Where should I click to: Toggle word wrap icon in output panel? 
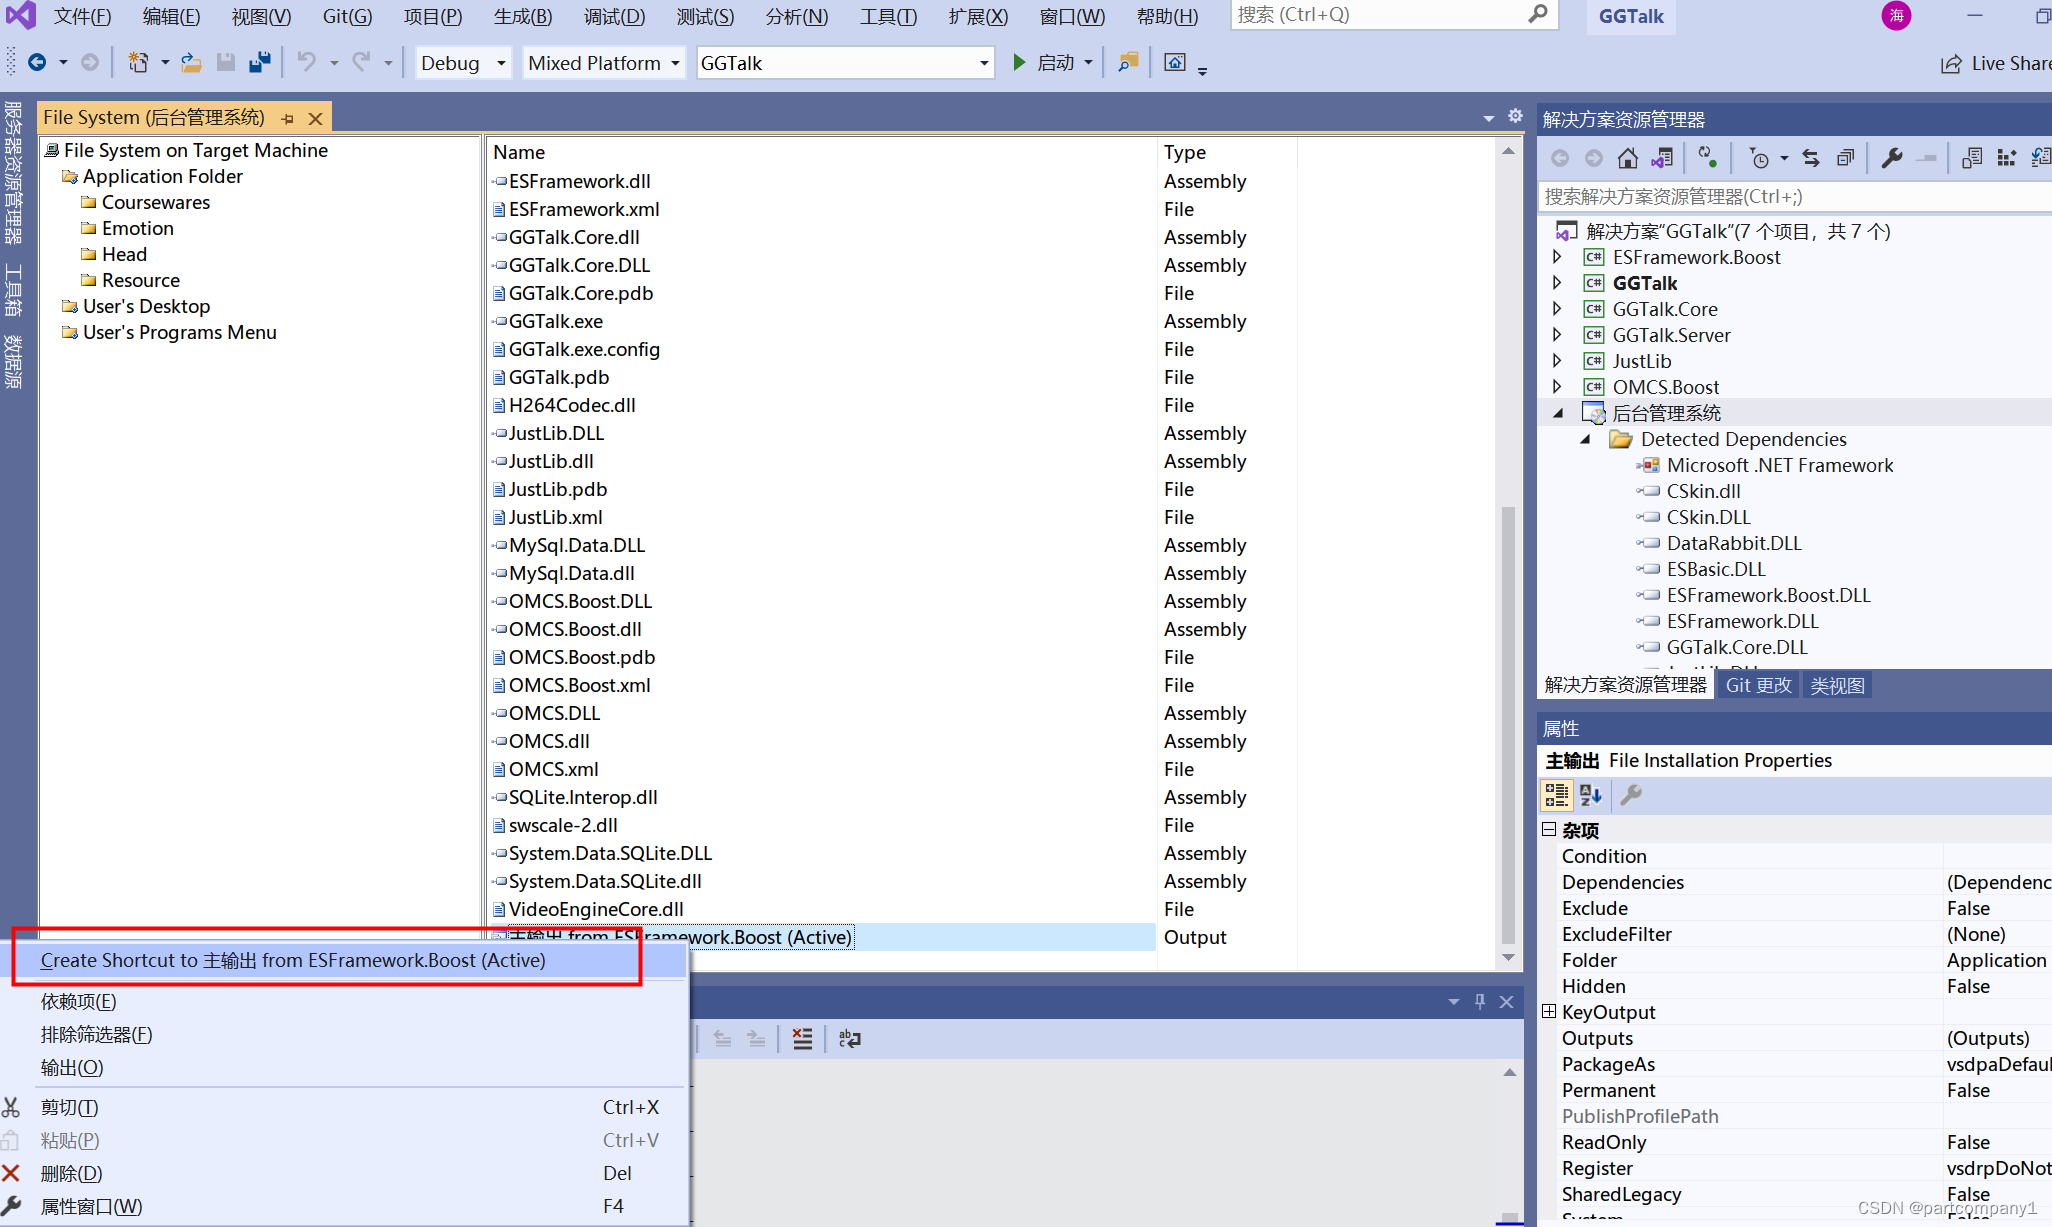pos(849,1039)
